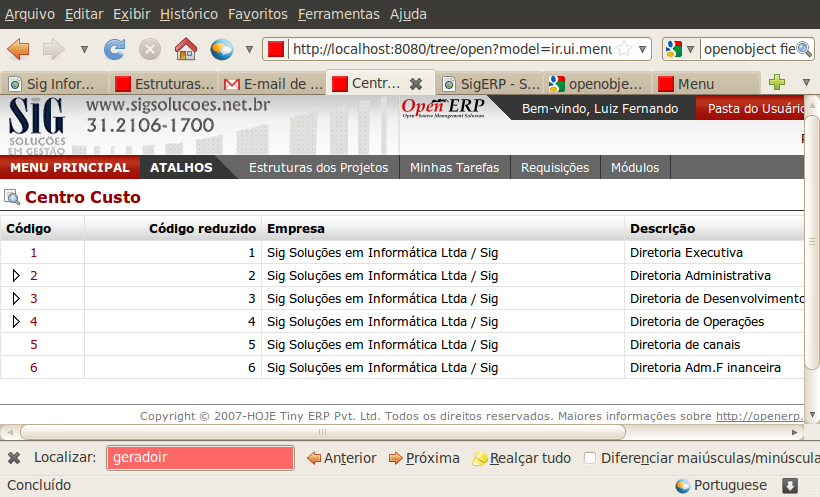The width and height of the screenshot is (820, 497).
Task: Reload the current page
Action: coord(115,49)
